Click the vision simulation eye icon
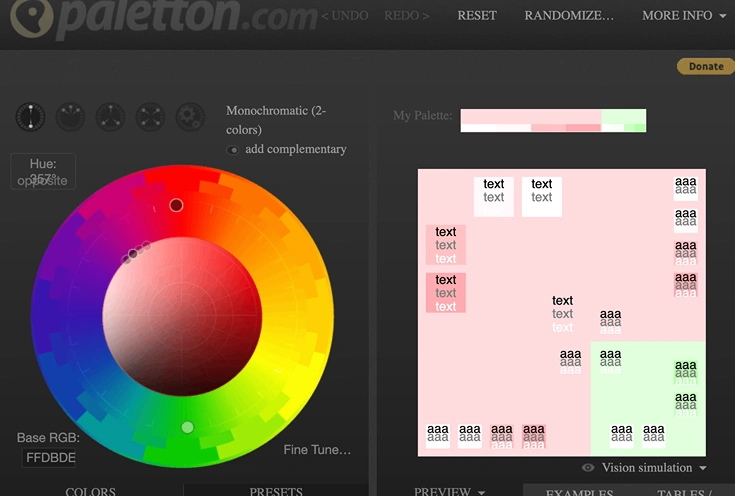735x496 pixels. pyautogui.click(x=588, y=468)
